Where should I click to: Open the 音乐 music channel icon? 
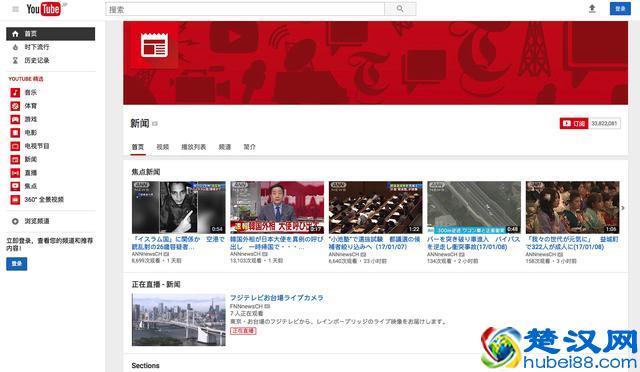coord(15,93)
